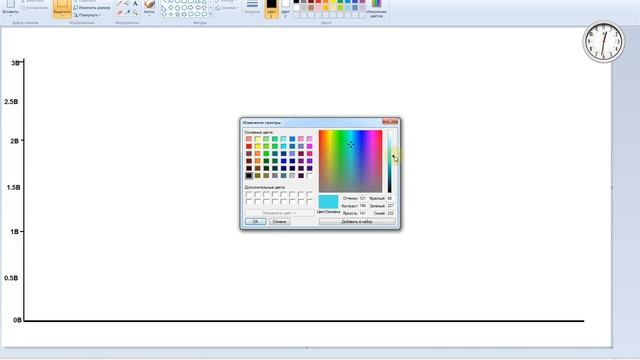Open the Select dropdown arrow
The image size is (640, 360).
tap(62, 16)
